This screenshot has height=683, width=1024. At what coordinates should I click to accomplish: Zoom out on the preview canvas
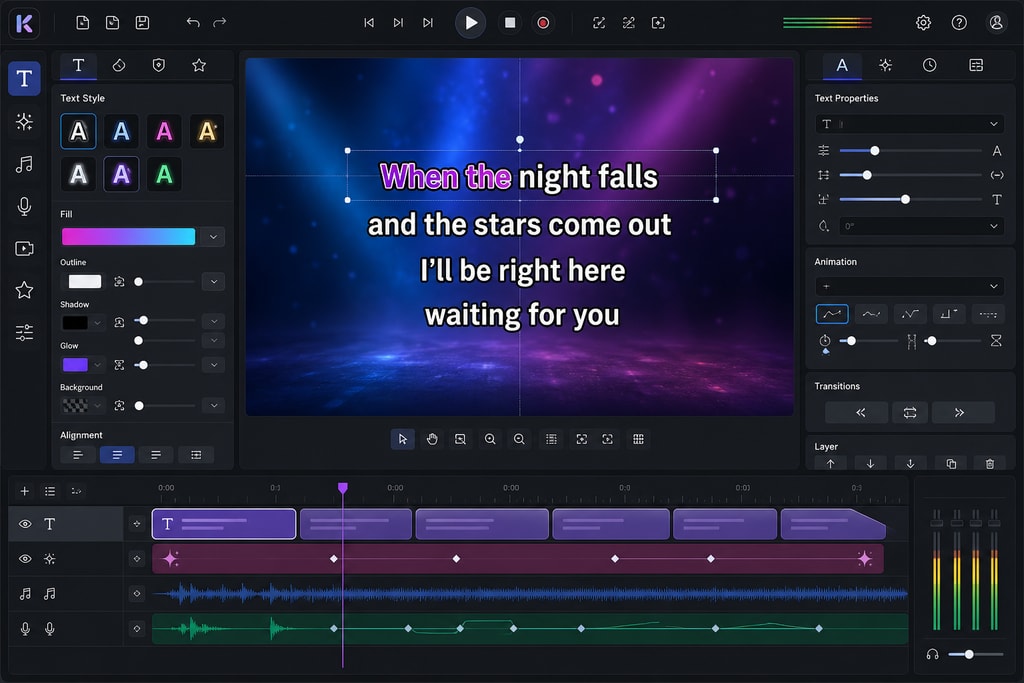coord(519,439)
